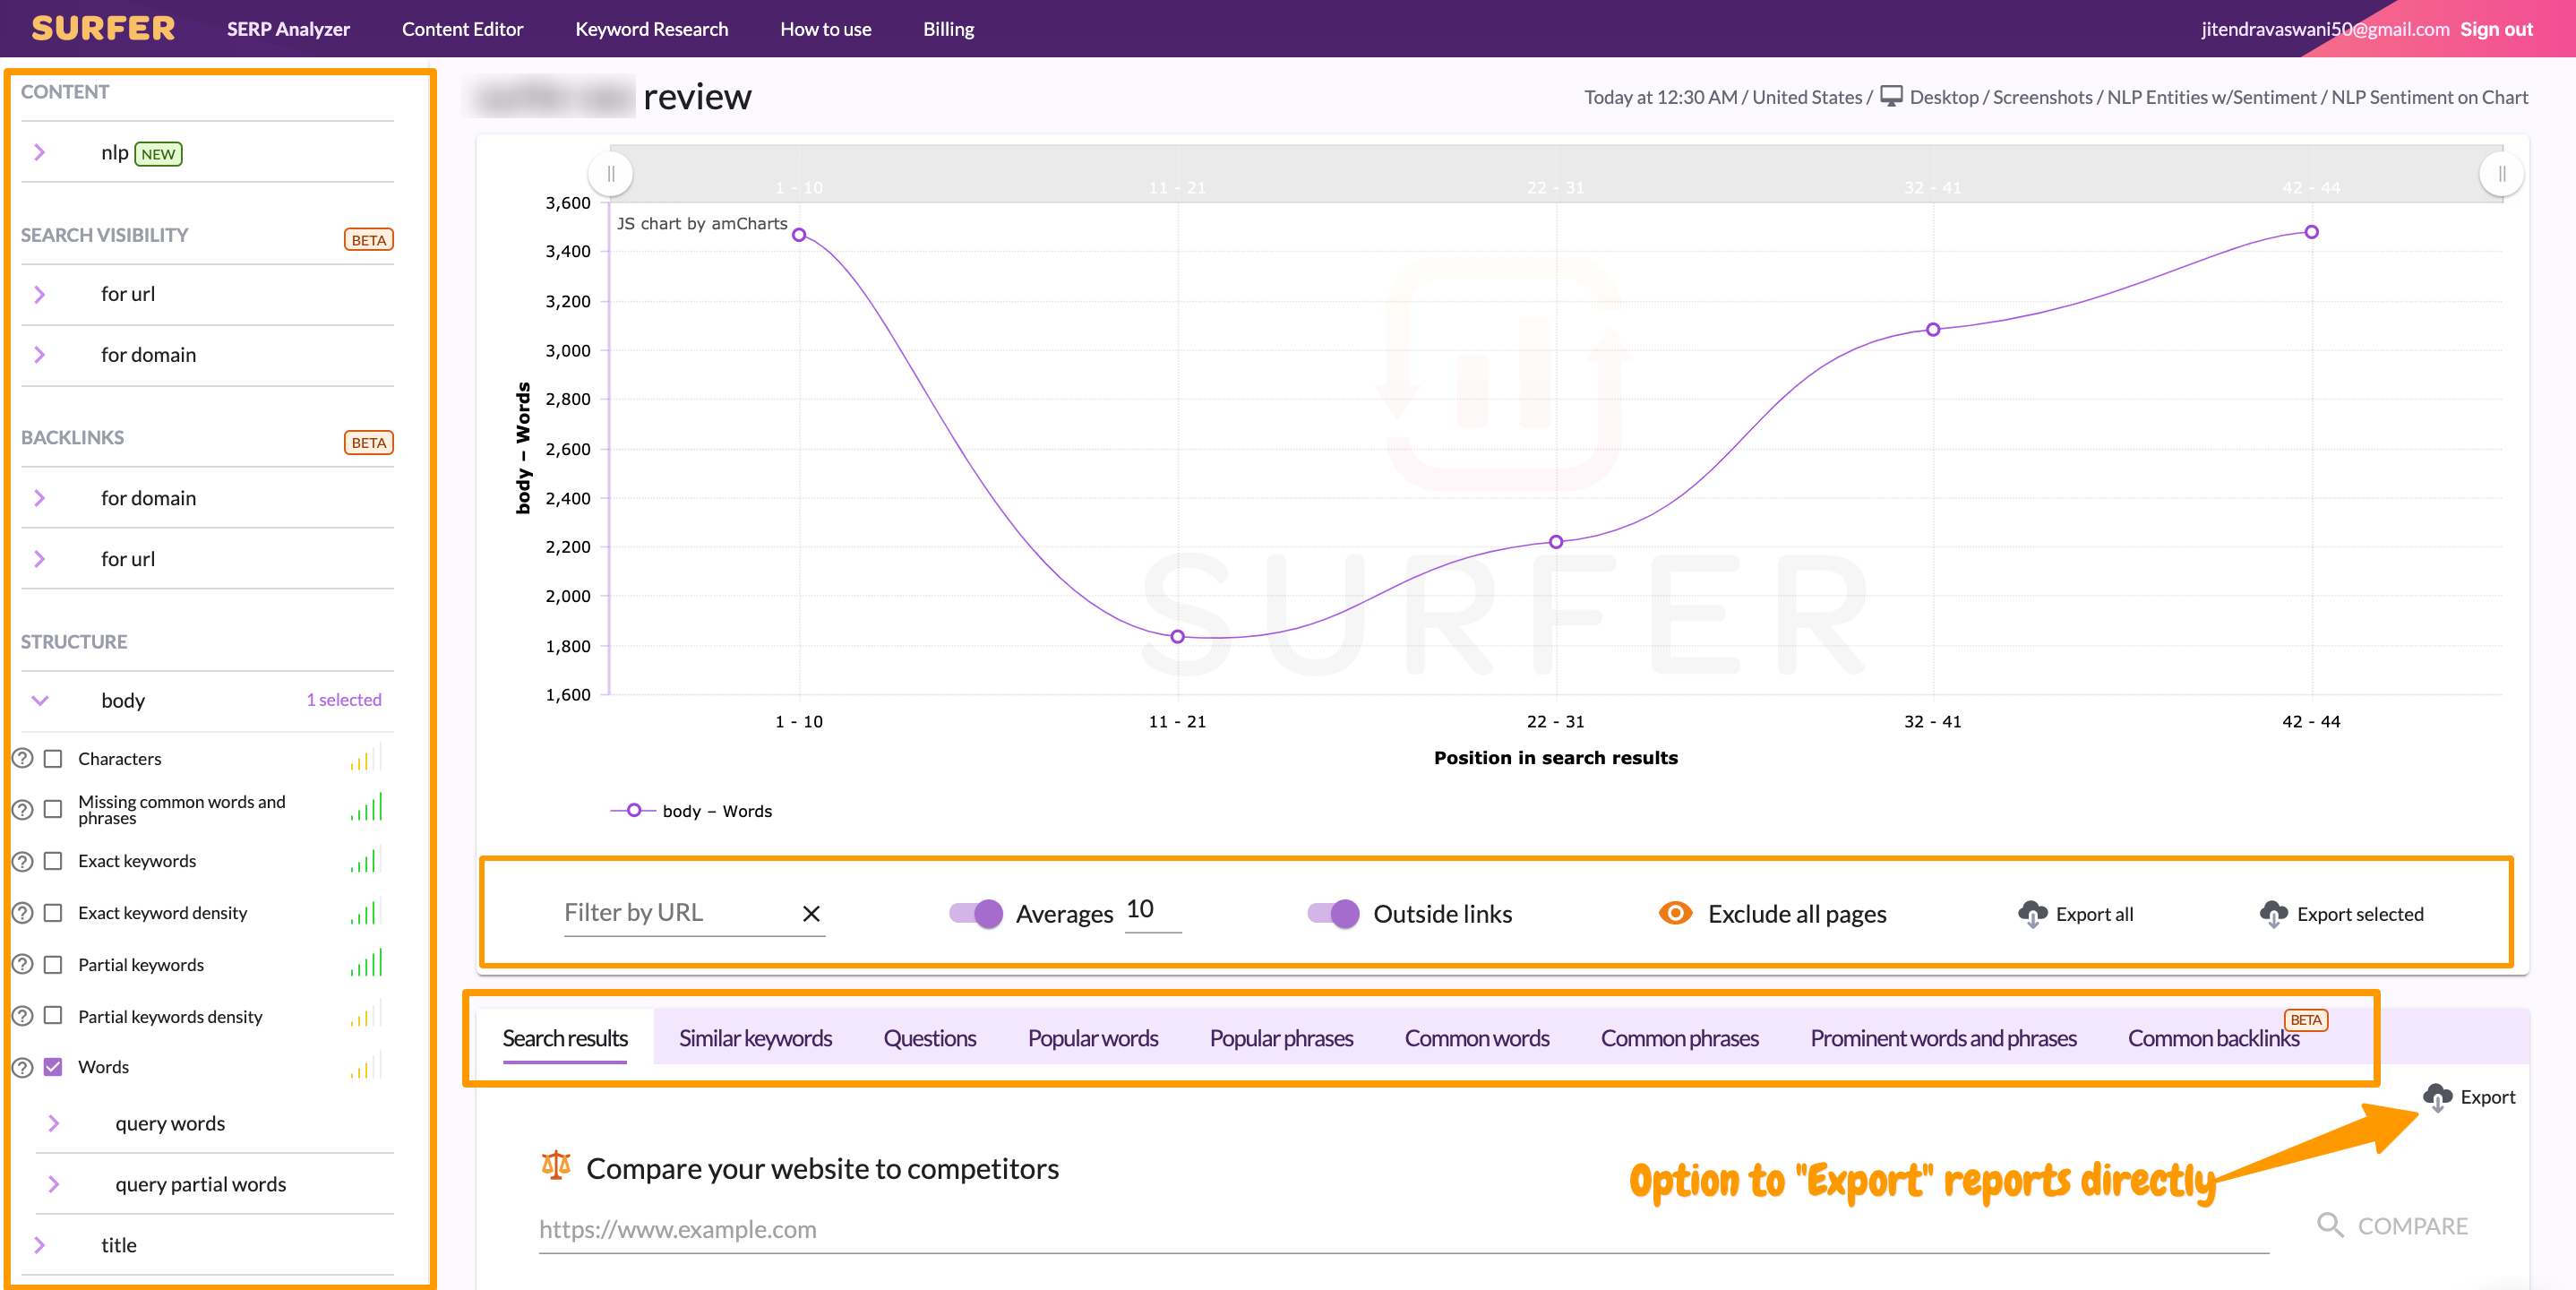Switch to the Popular phrases tab
Image resolution: width=2576 pixels, height=1290 pixels.
[x=1280, y=1038]
